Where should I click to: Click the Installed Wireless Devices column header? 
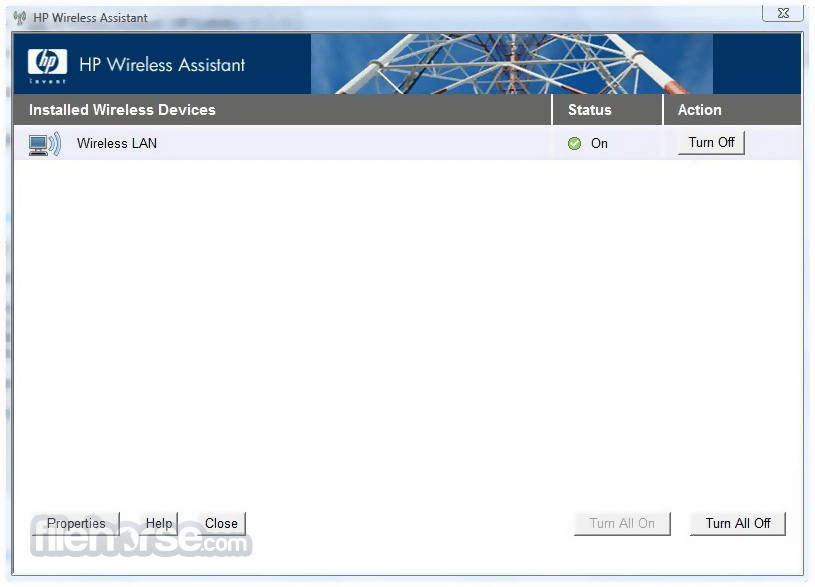point(282,110)
